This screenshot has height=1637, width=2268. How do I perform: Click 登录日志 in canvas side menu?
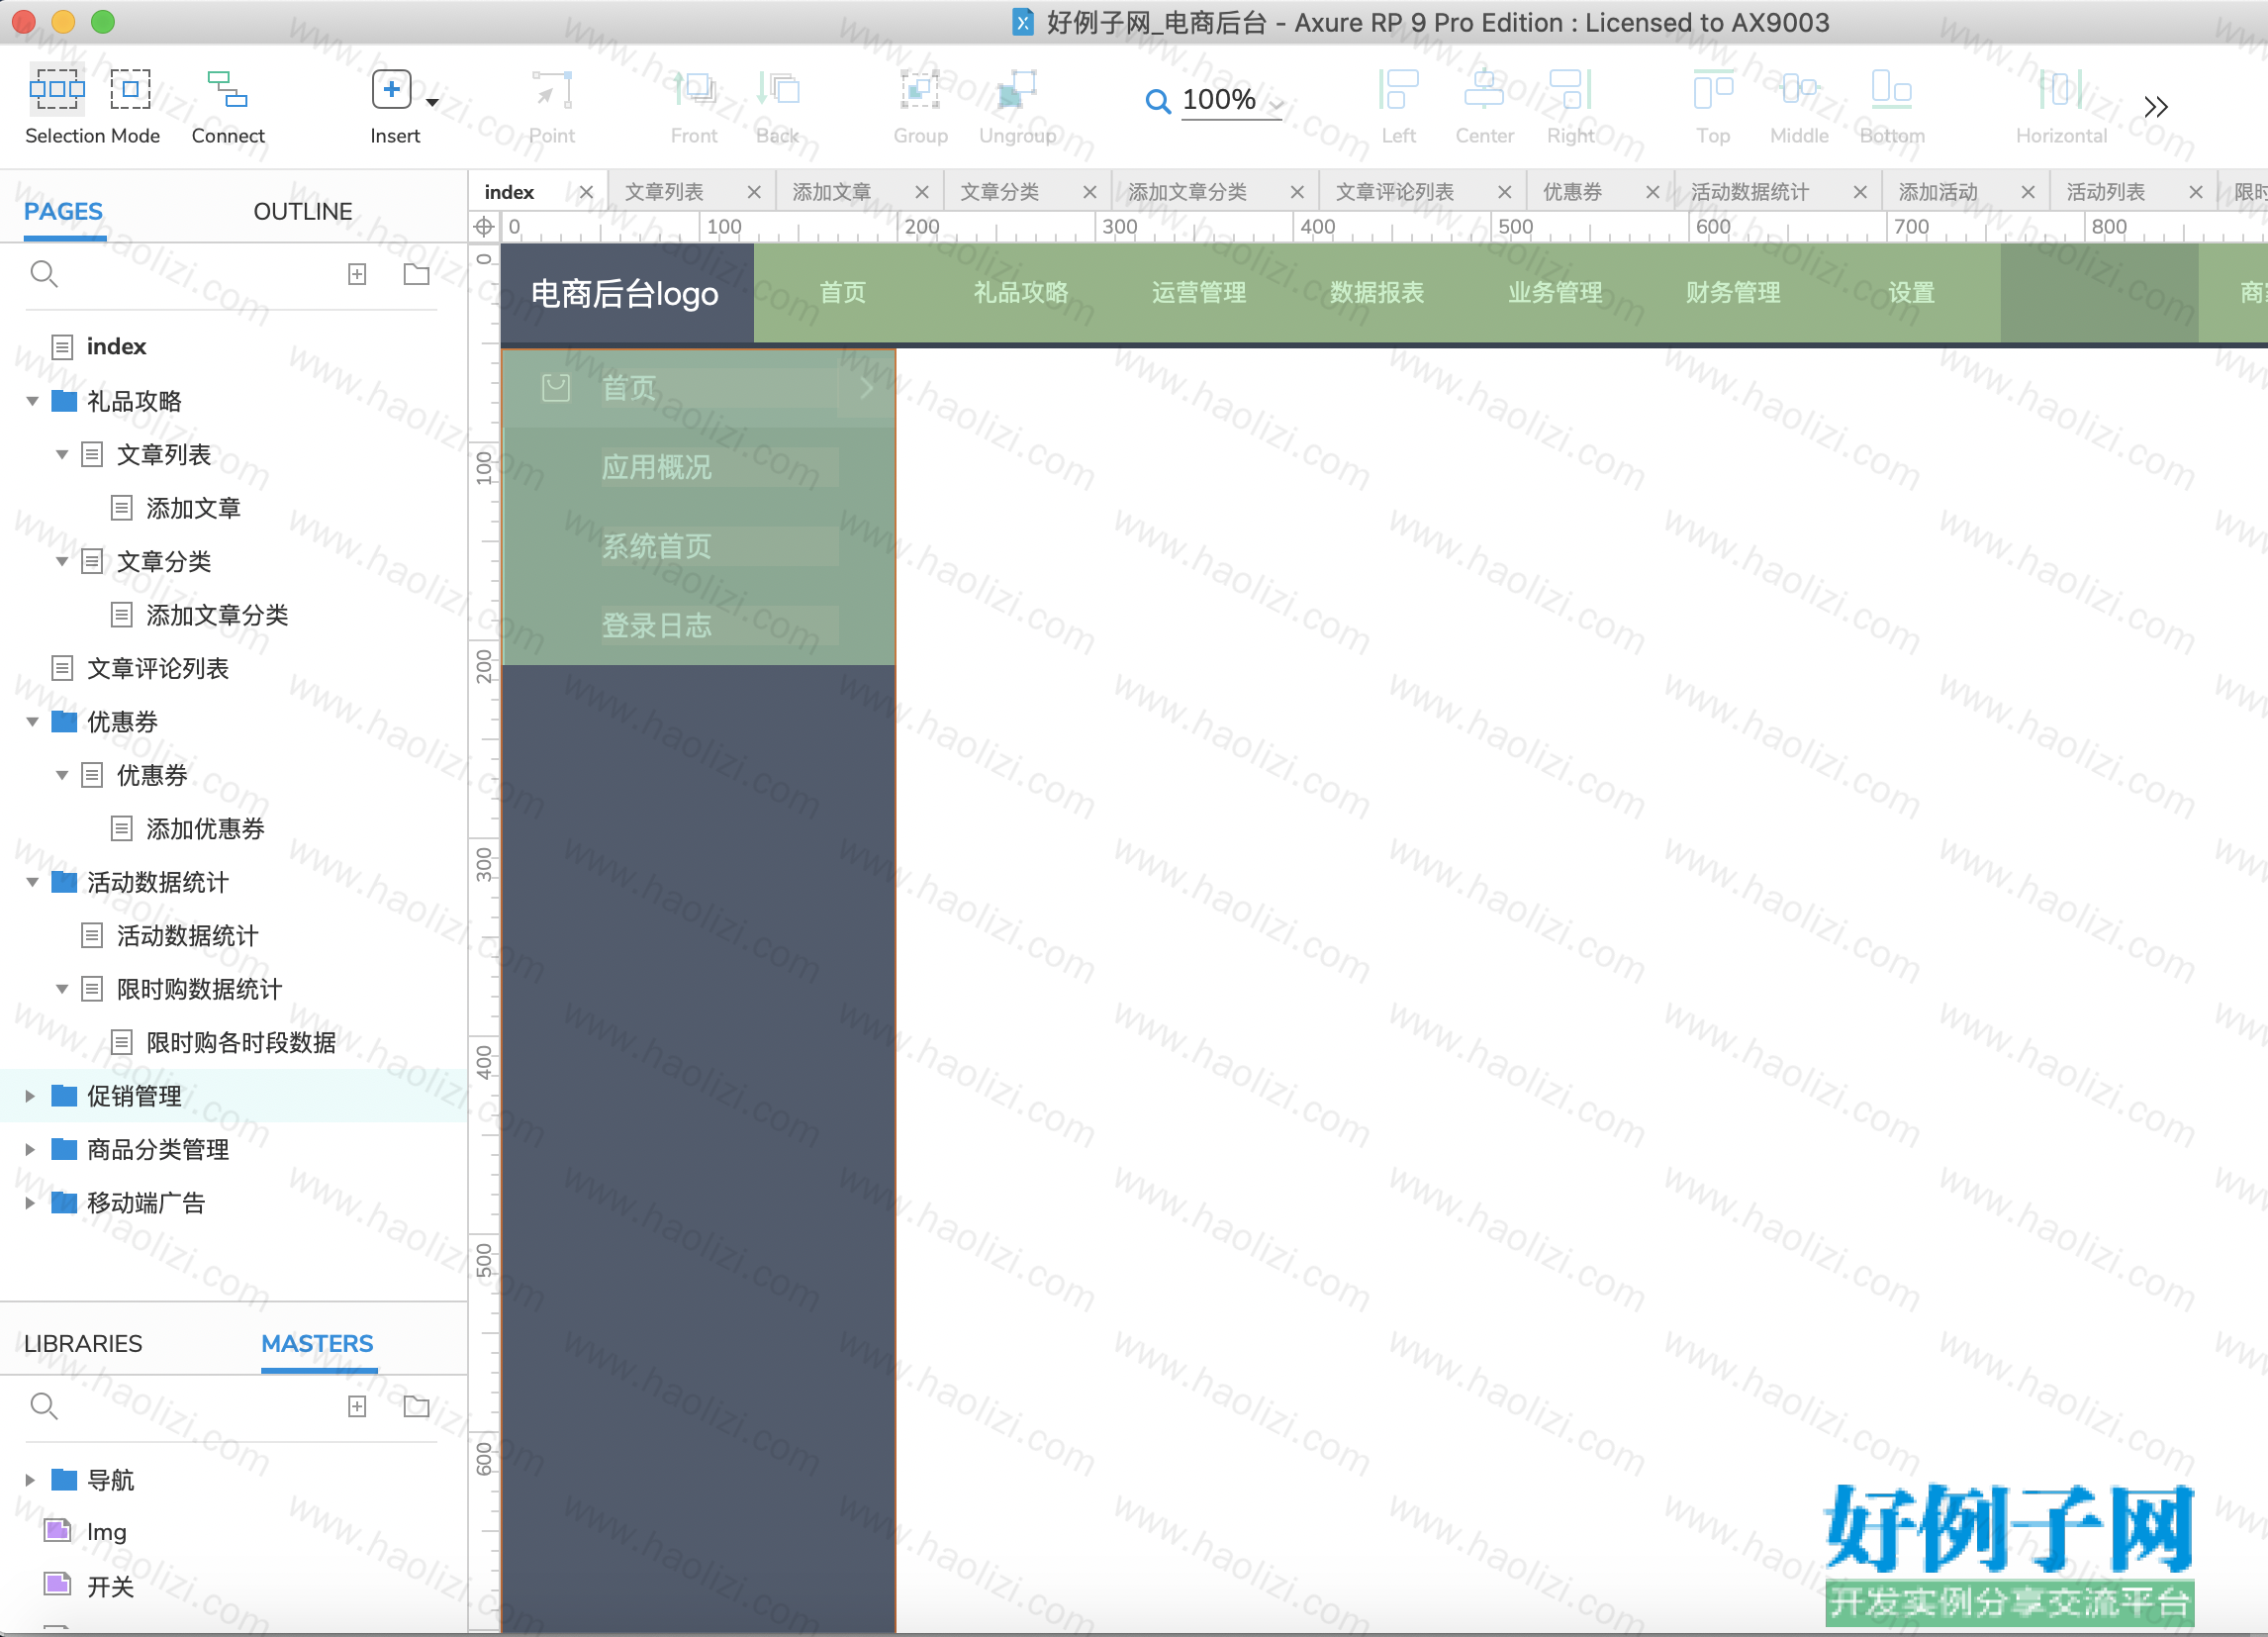point(657,626)
